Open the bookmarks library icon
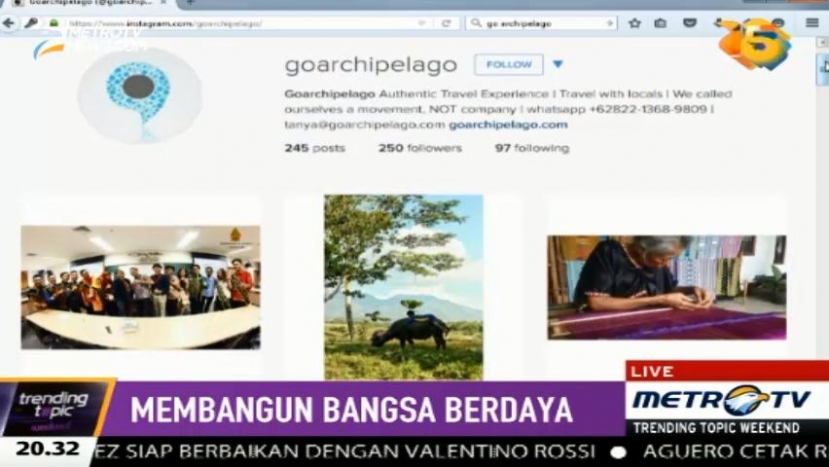This screenshot has width=829, height=467. click(x=660, y=23)
